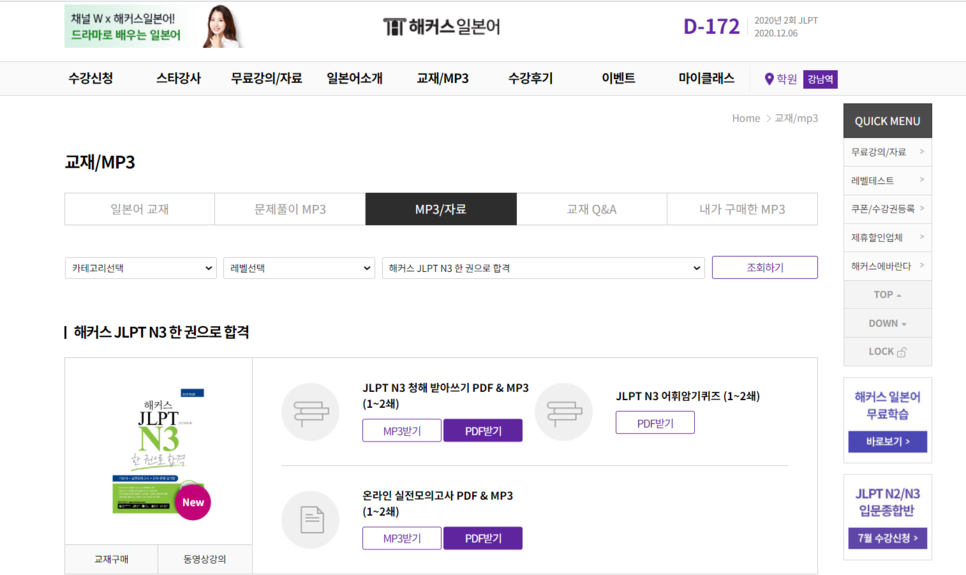Open the drama Japanese banner ad
Screen dimensions: 966x575
(x=155, y=27)
